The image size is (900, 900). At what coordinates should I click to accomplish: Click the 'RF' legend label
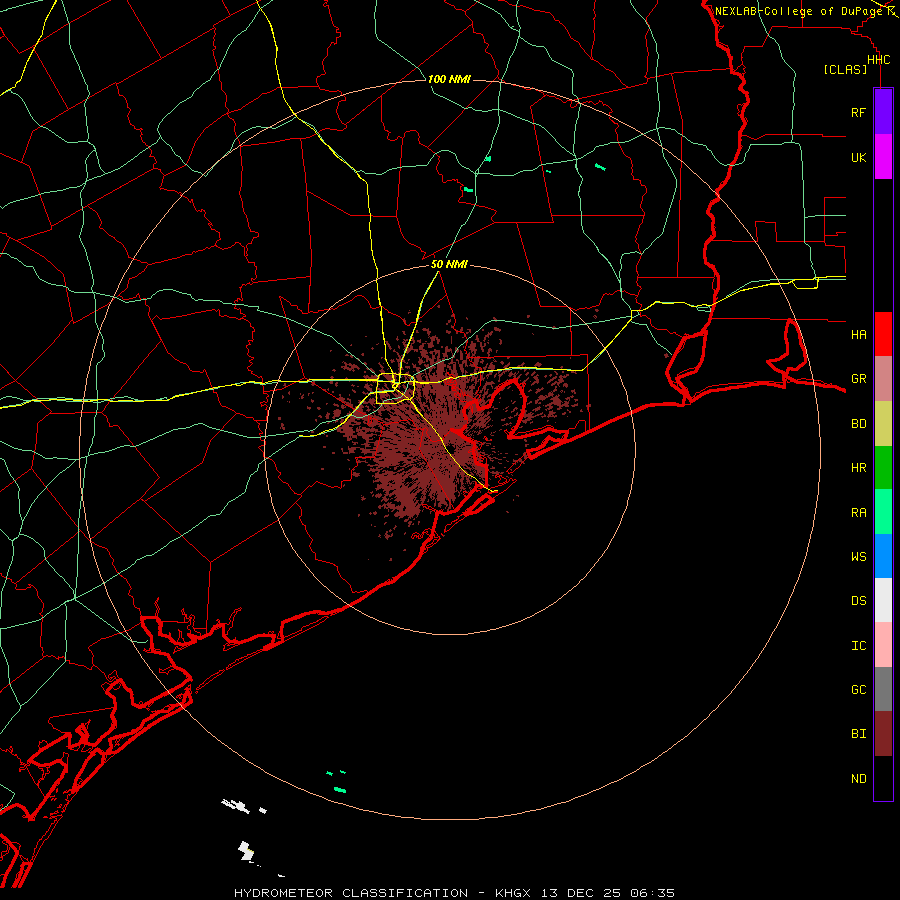click(x=858, y=112)
